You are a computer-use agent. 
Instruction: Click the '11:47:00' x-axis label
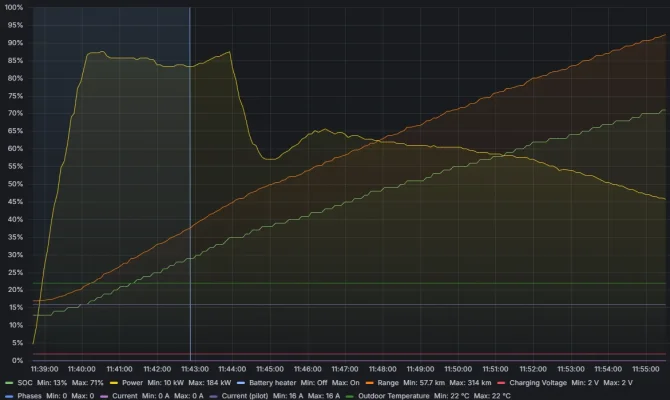345,369
